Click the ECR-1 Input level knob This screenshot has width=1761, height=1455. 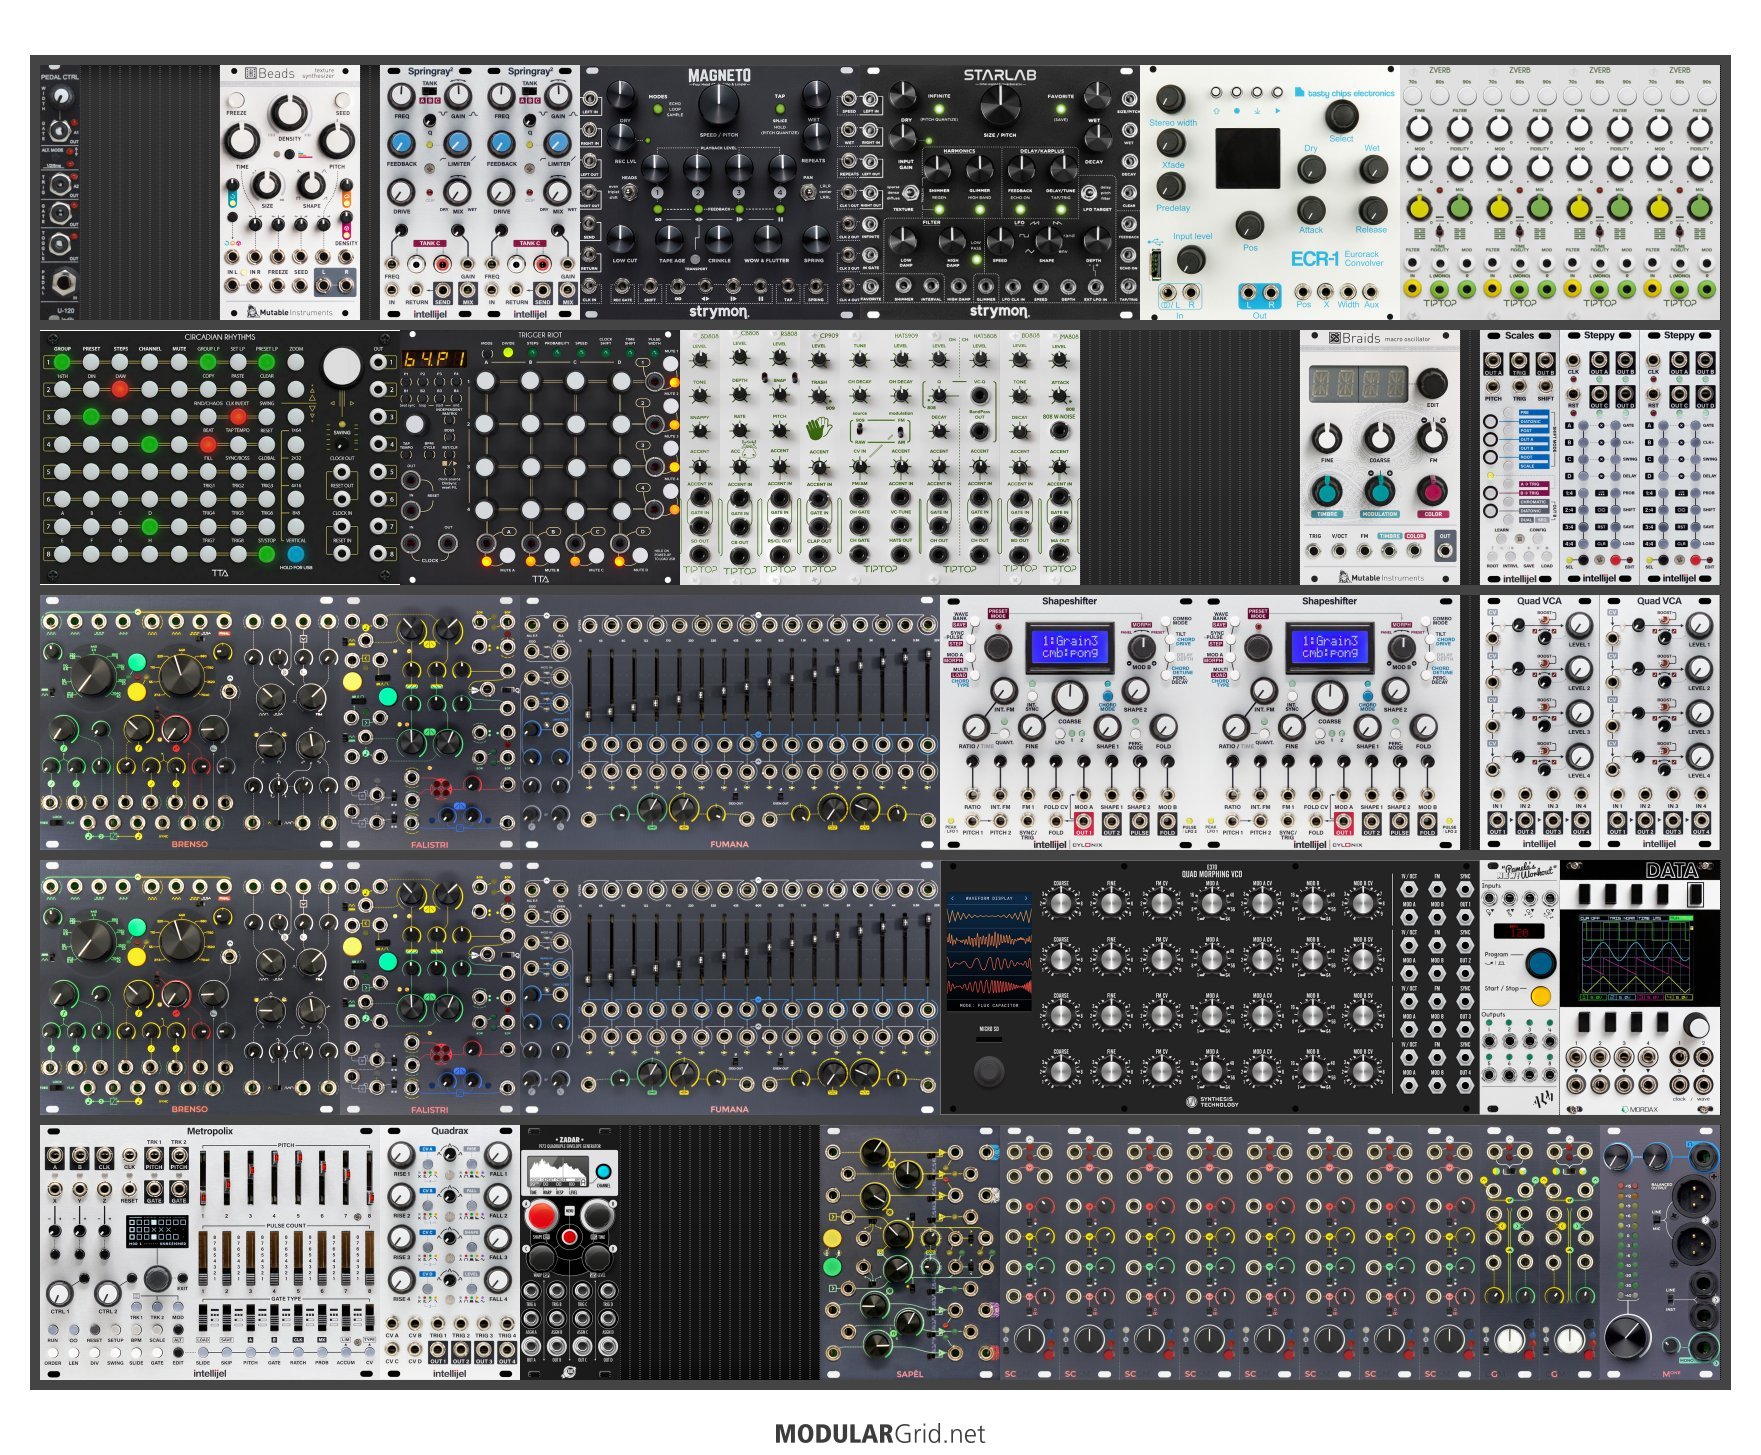1190,259
